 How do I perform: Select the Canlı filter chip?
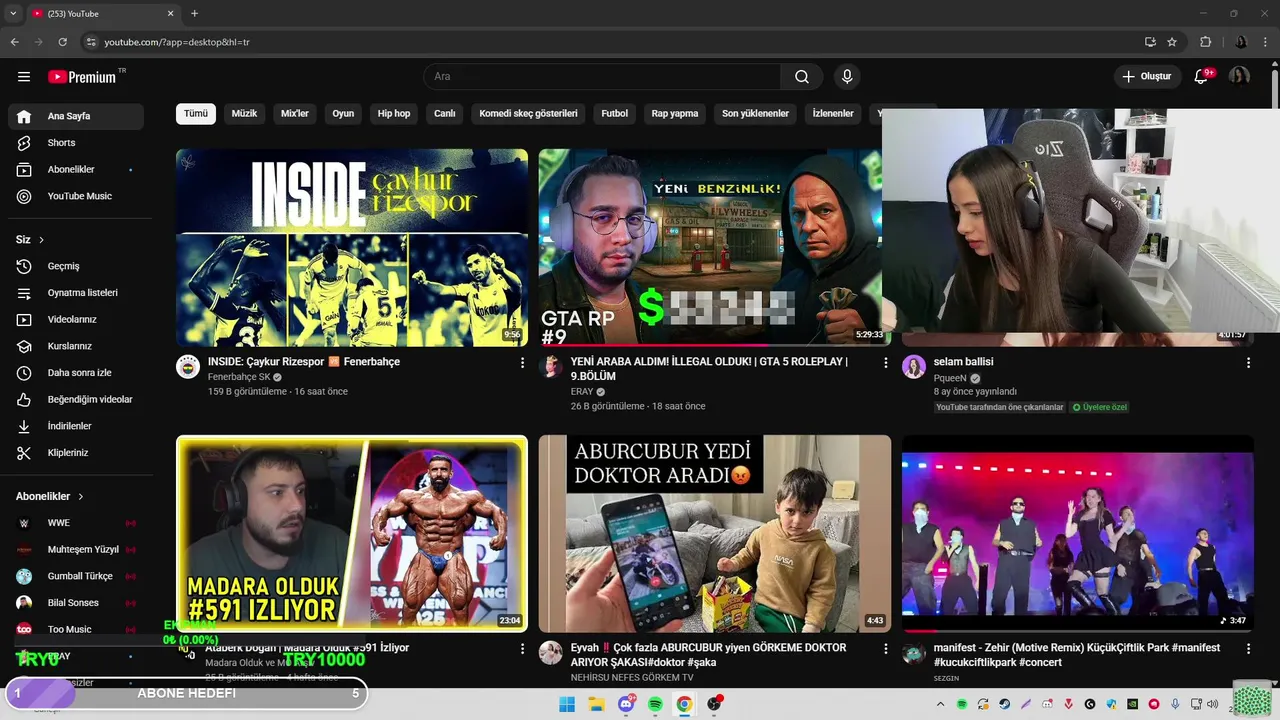point(445,114)
